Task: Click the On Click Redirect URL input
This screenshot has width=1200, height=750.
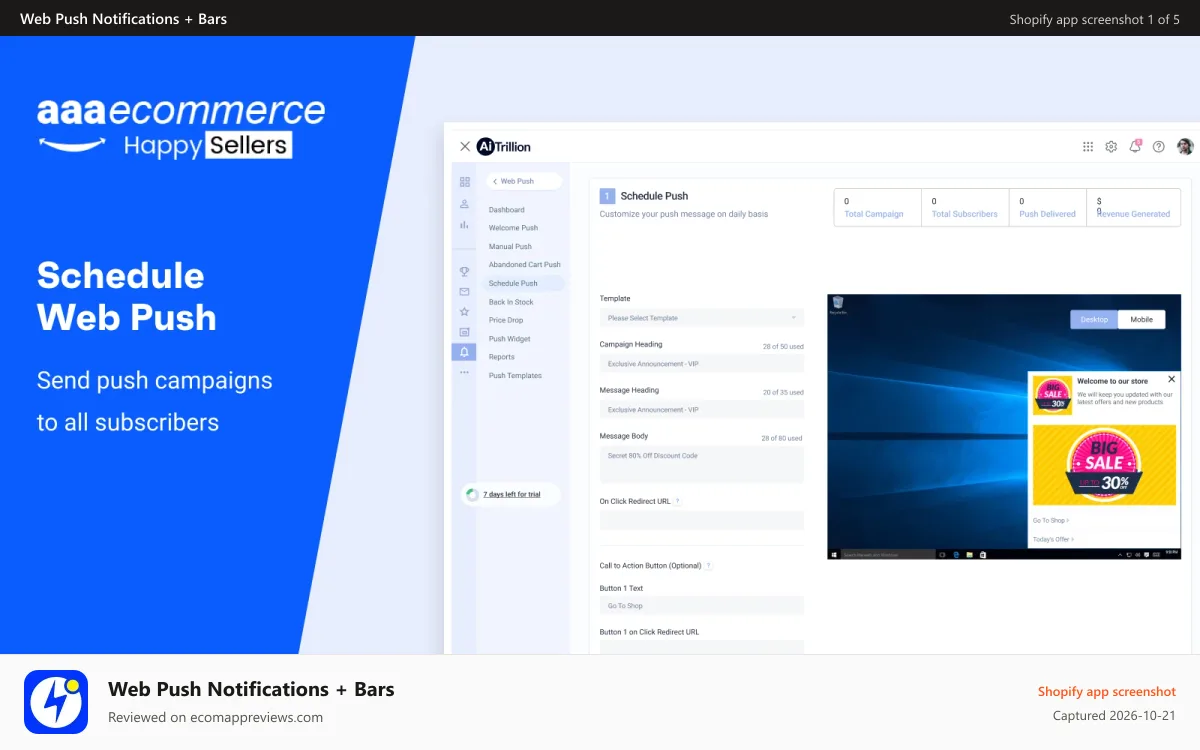Action: (702, 520)
